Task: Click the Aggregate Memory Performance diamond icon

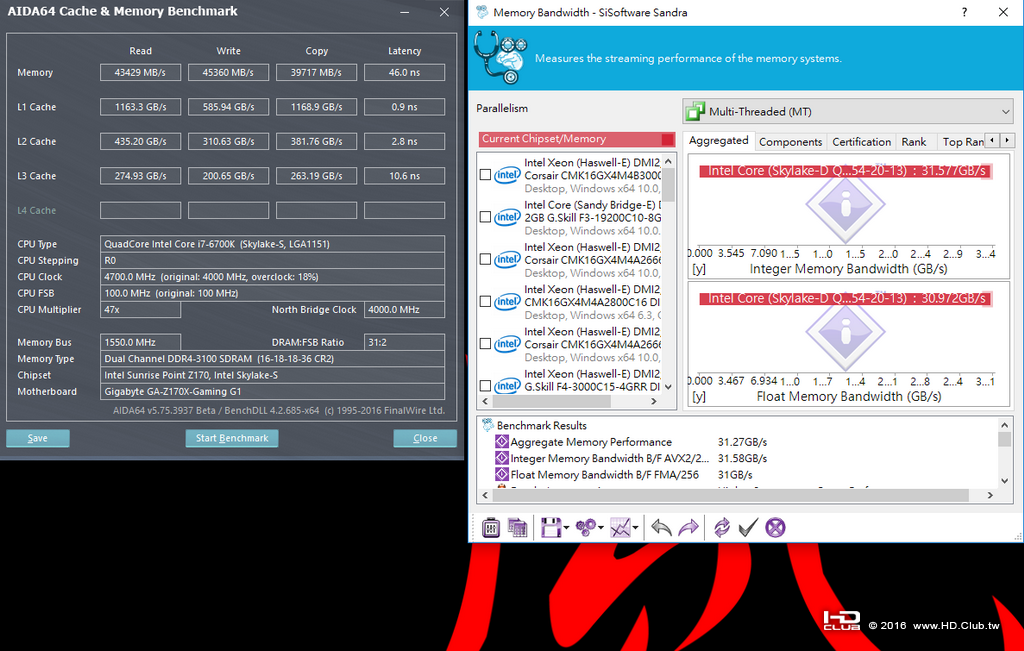Action: point(502,442)
